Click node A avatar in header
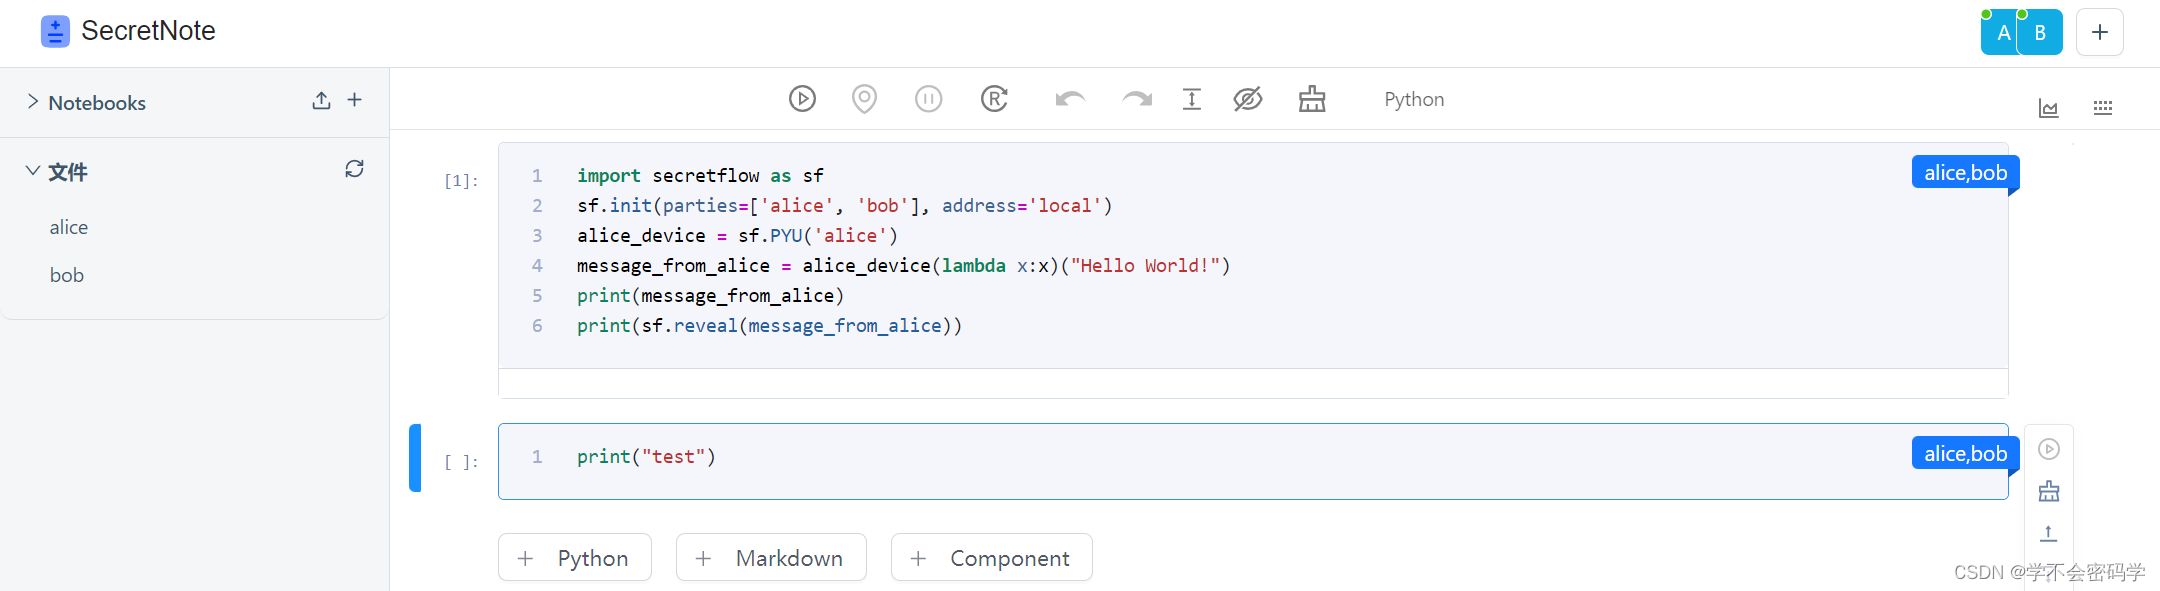Viewport: 2160px width, 591px height. (x=2000, y=32)
